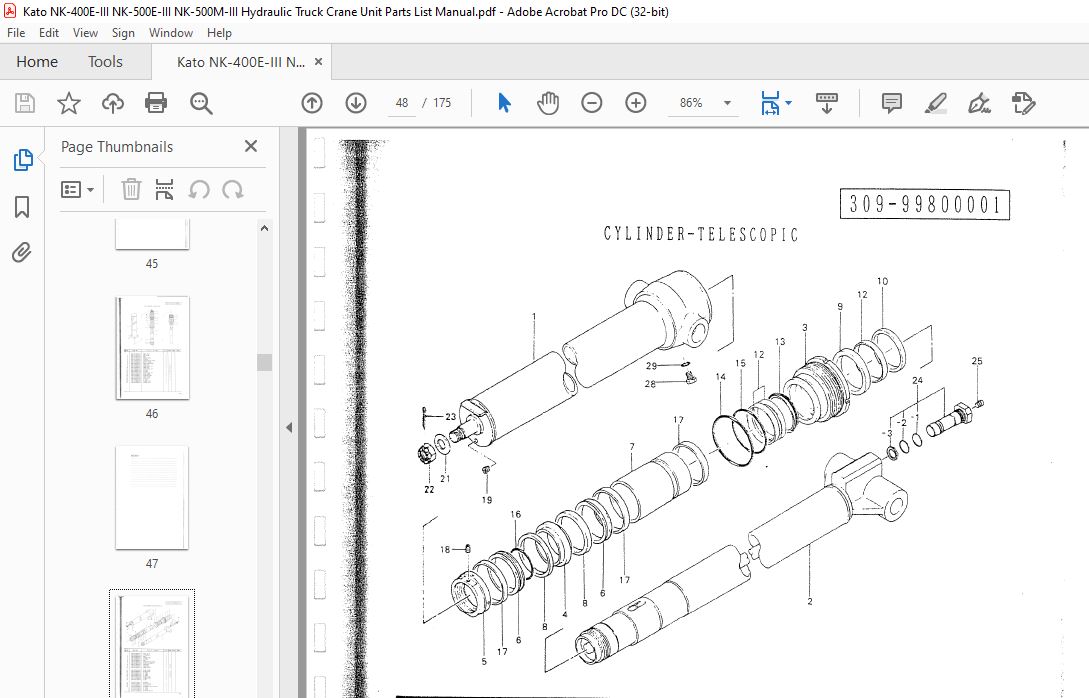This screenshot has height=698, width=1089.
Task: Click the cloud upload icon
Action: pos(113,103)
